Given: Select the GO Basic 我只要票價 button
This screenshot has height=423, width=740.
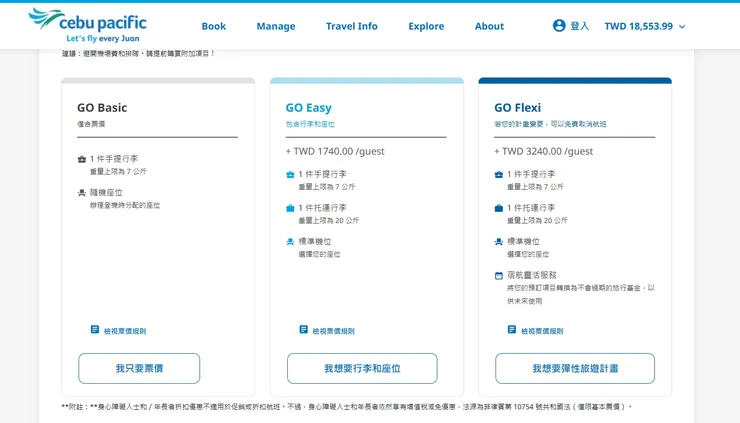Looking at the screenshot, I should pos(139,368).
